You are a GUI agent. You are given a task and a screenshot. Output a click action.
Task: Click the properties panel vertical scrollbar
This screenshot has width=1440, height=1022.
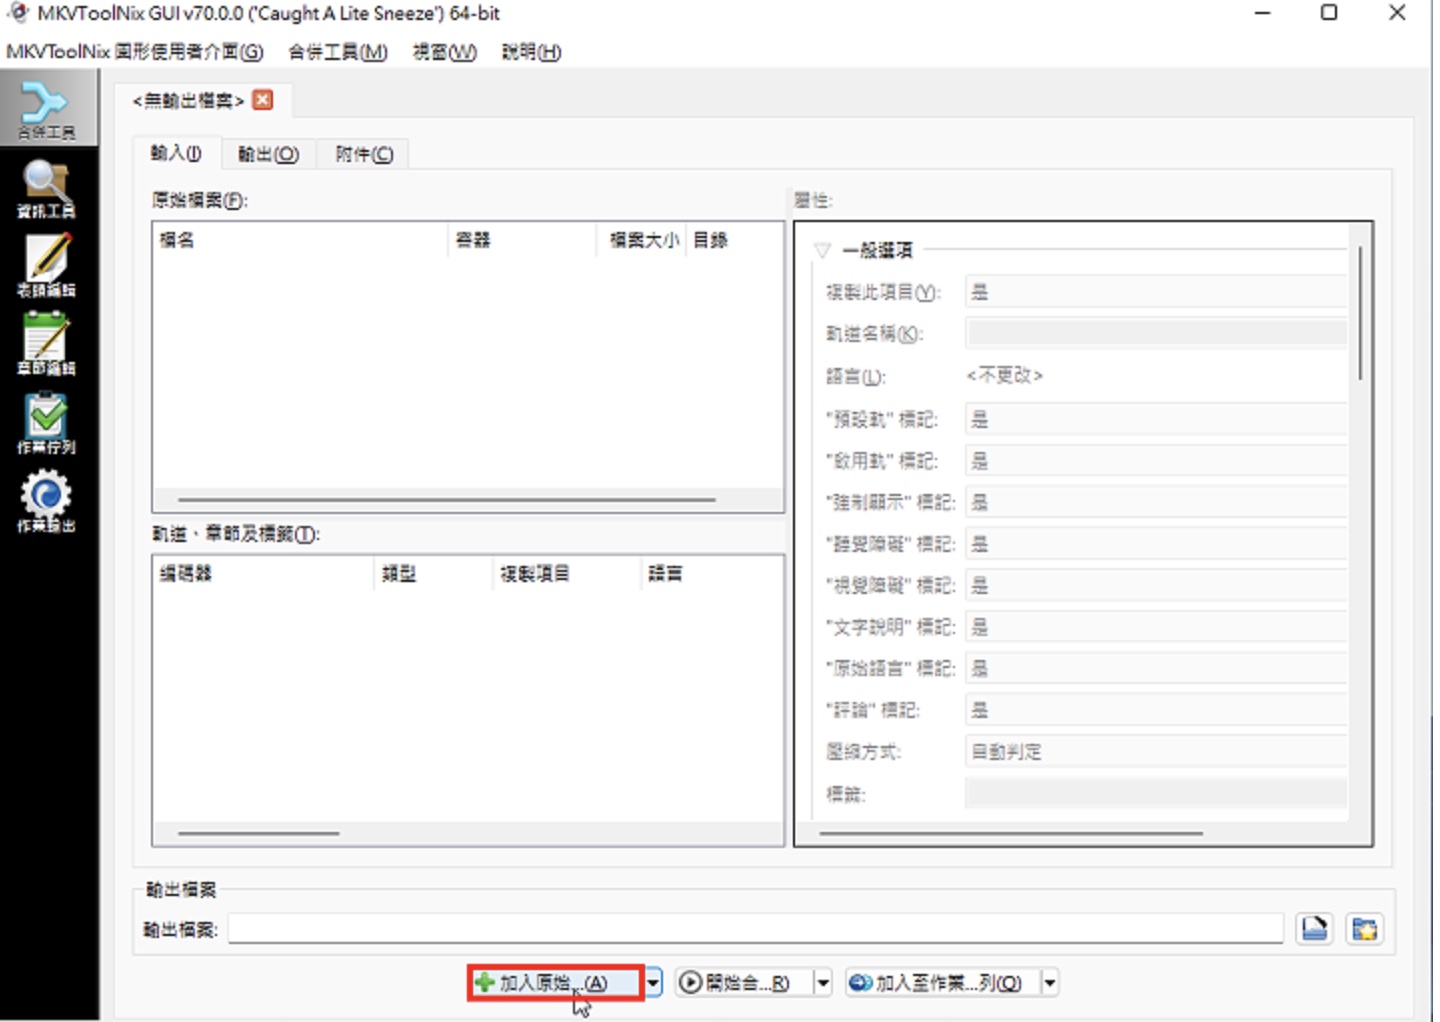1360,313
